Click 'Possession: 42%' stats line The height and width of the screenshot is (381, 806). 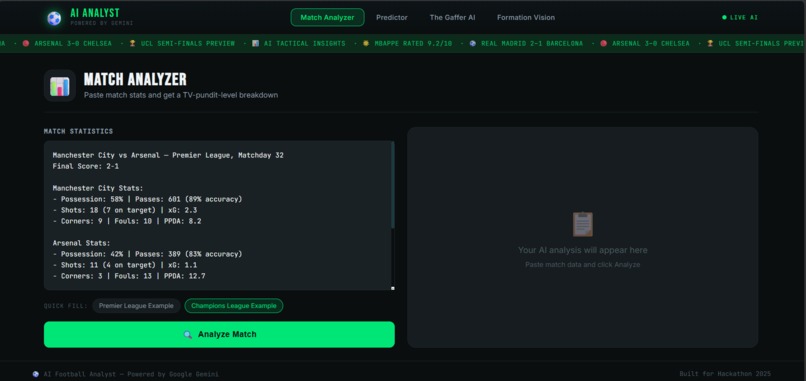(x=147, y=255)
